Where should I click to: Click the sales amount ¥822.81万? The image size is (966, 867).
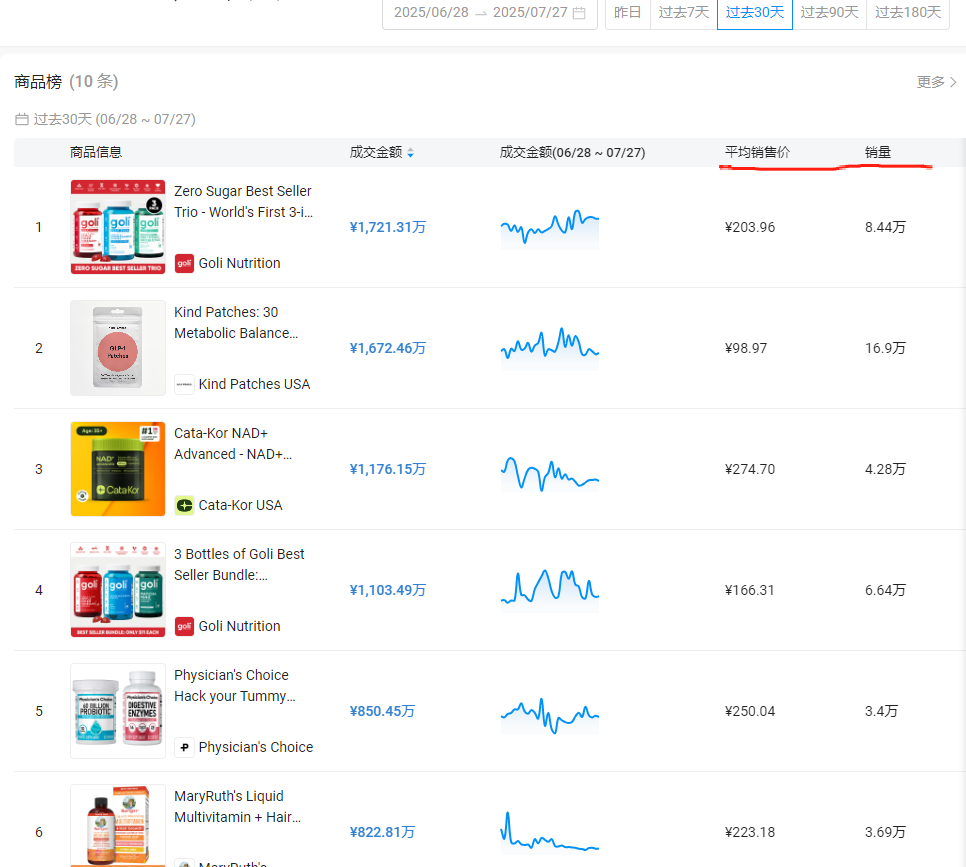382,832
